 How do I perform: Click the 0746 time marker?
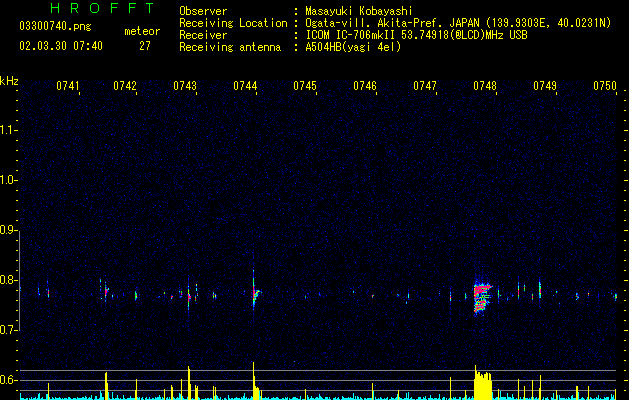(365, 86)
